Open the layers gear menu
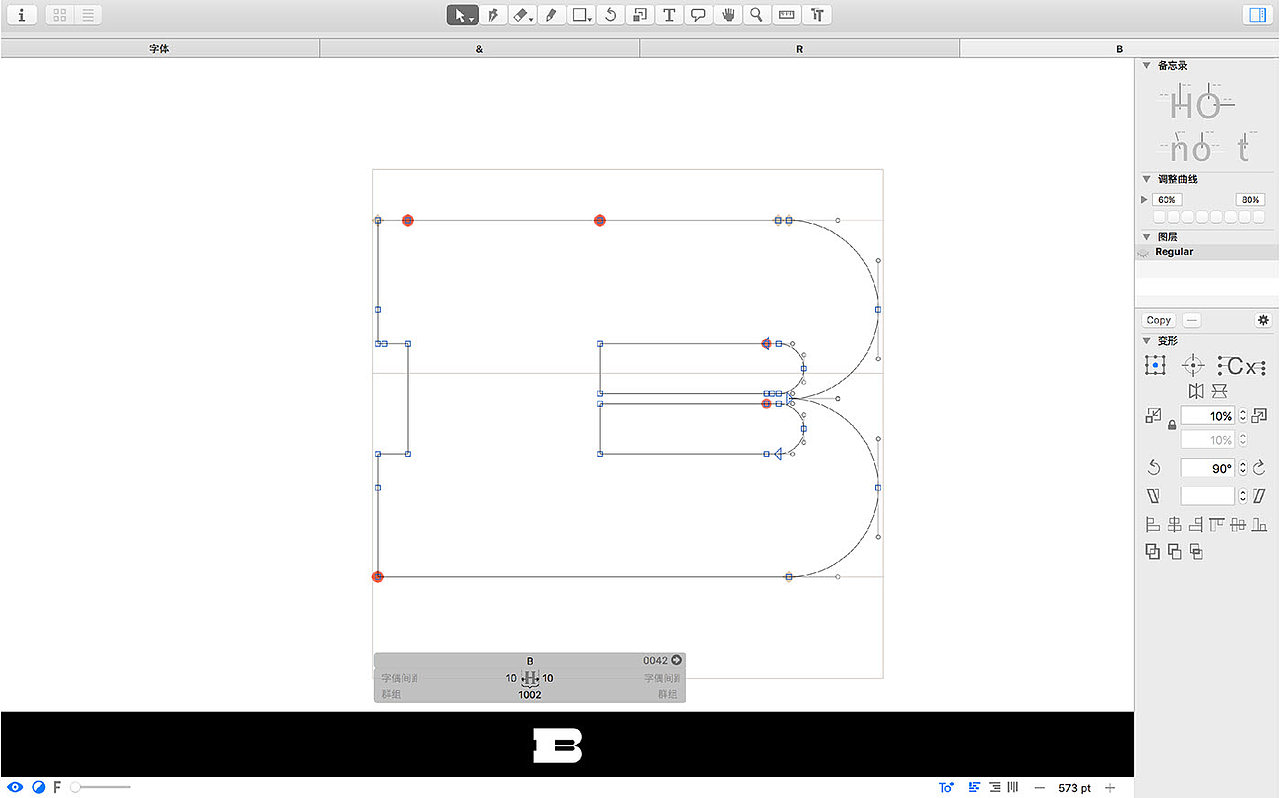Image resolution: width=1280 pixels, height=798 pixels. click(x=1263, y=320)
